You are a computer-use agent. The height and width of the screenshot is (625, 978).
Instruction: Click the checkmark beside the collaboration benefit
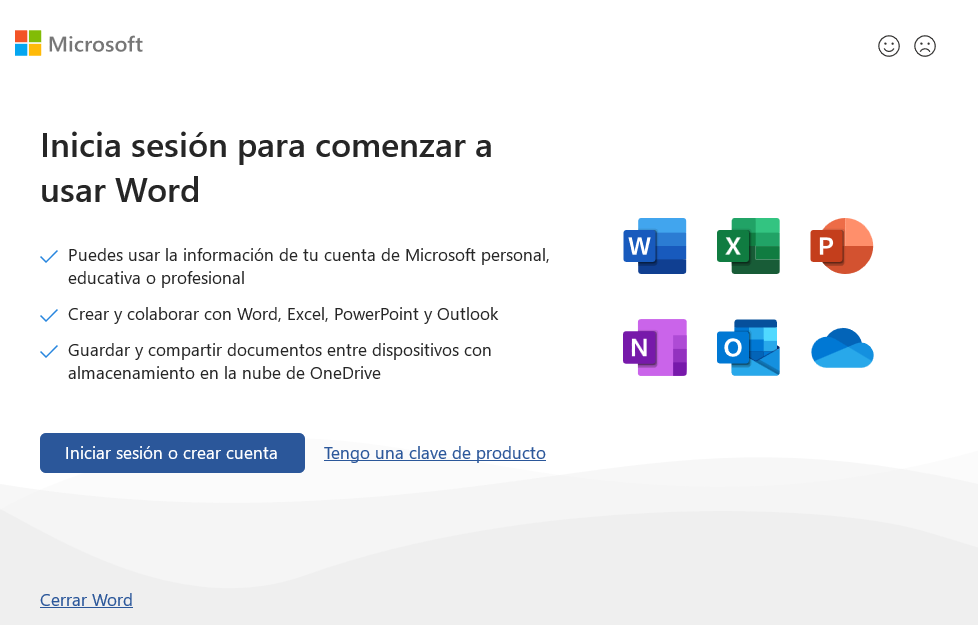click(49, 315)
